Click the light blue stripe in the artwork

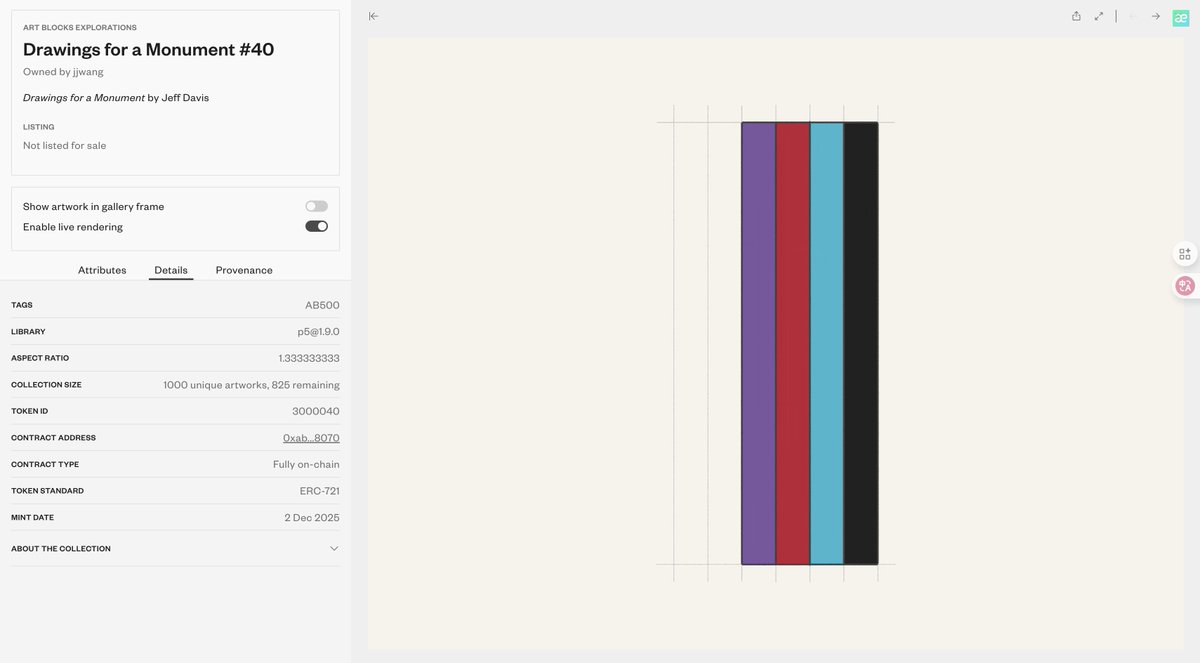pyautogui.click(x=827, y=343)
